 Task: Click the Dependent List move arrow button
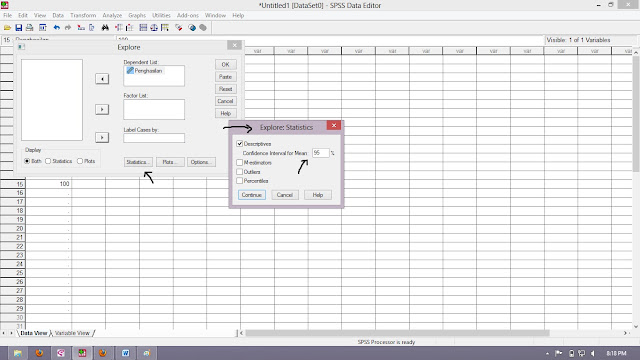102,79
